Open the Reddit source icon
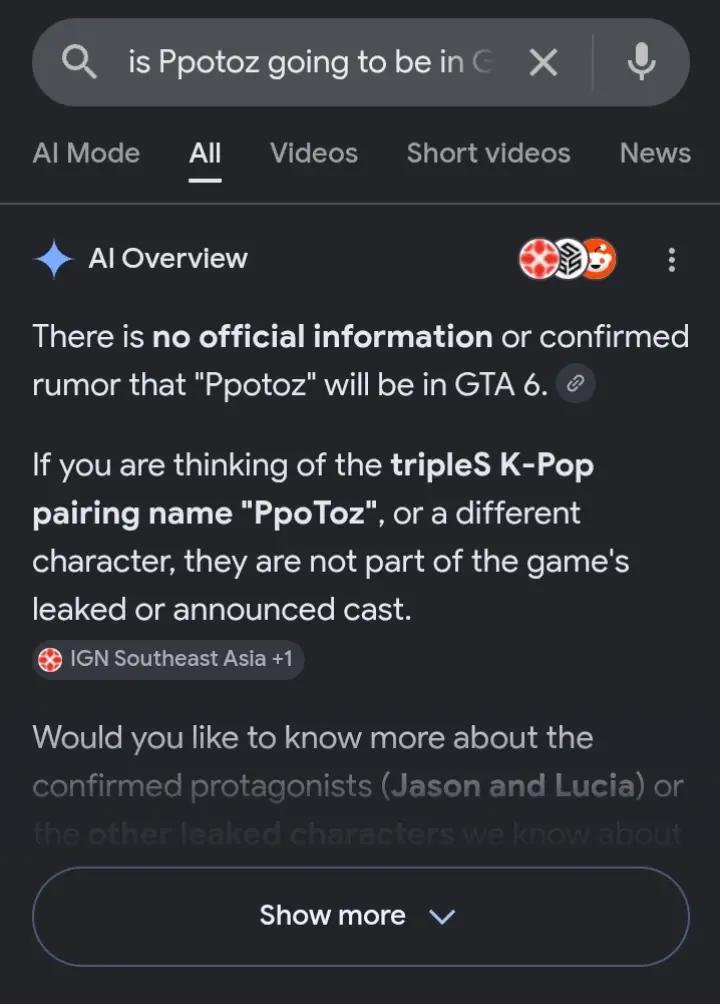The width and height of the screenshot is (720, 1004). [x=600, y=259]
